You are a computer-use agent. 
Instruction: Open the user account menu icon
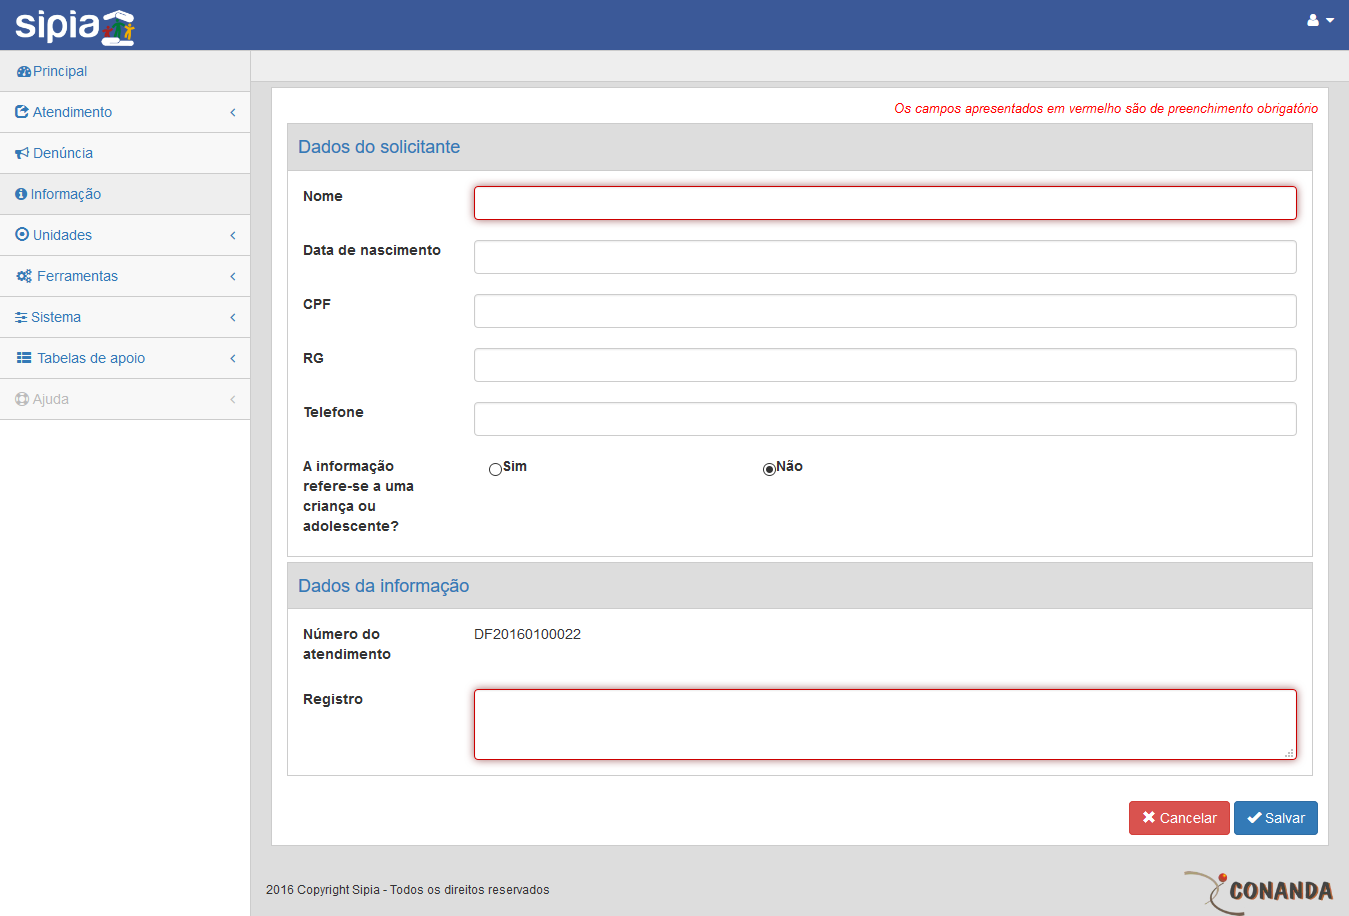click(1313, 20)
